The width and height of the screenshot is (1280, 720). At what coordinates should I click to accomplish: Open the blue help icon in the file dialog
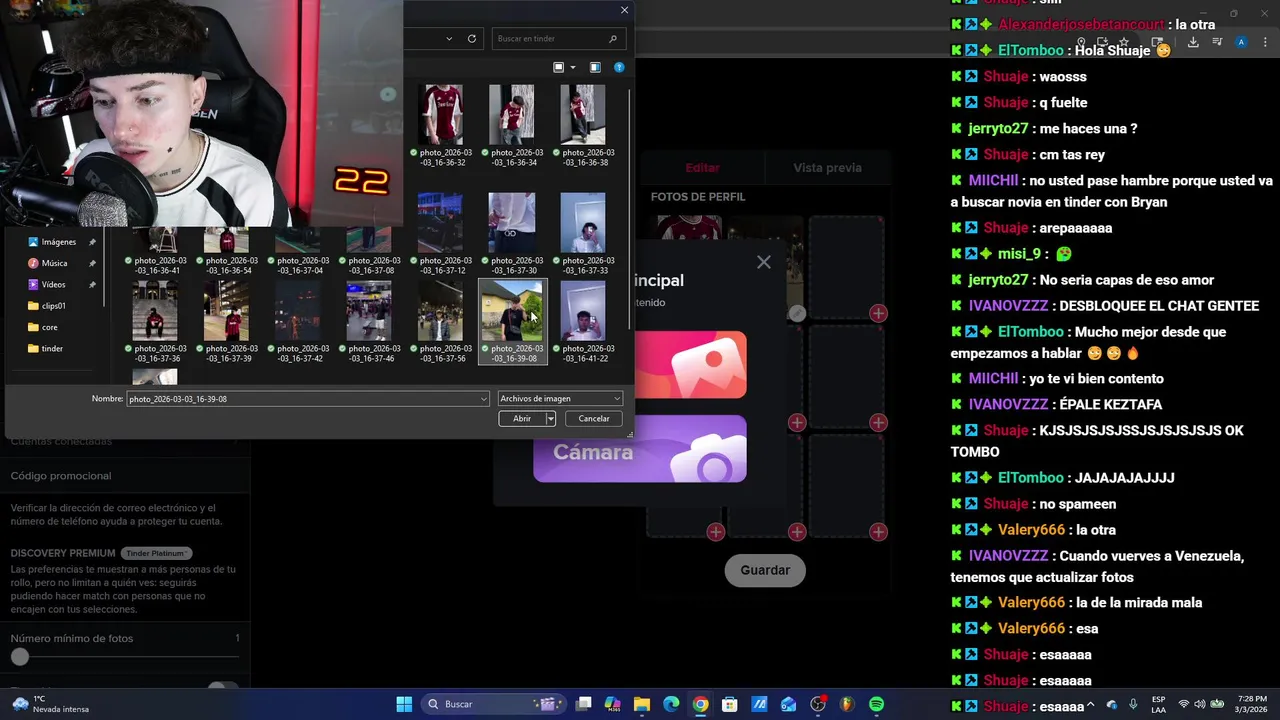point(619,67)
